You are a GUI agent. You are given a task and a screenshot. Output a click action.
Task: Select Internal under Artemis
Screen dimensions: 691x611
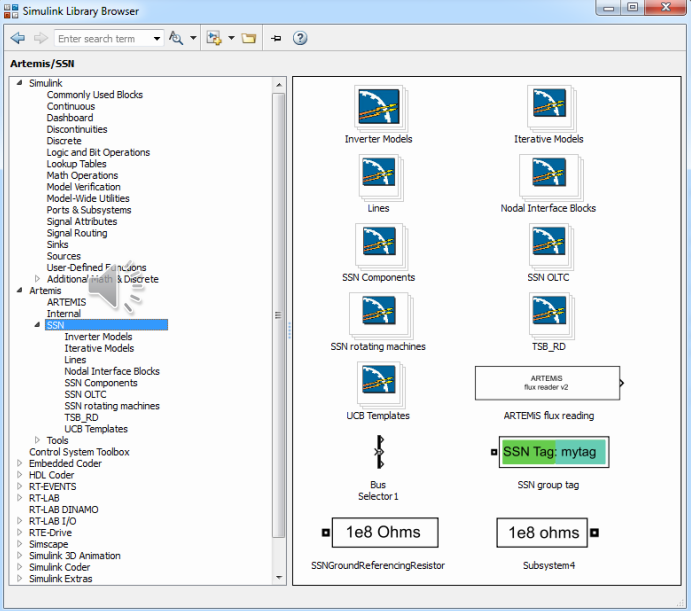(x=64, y=313)
